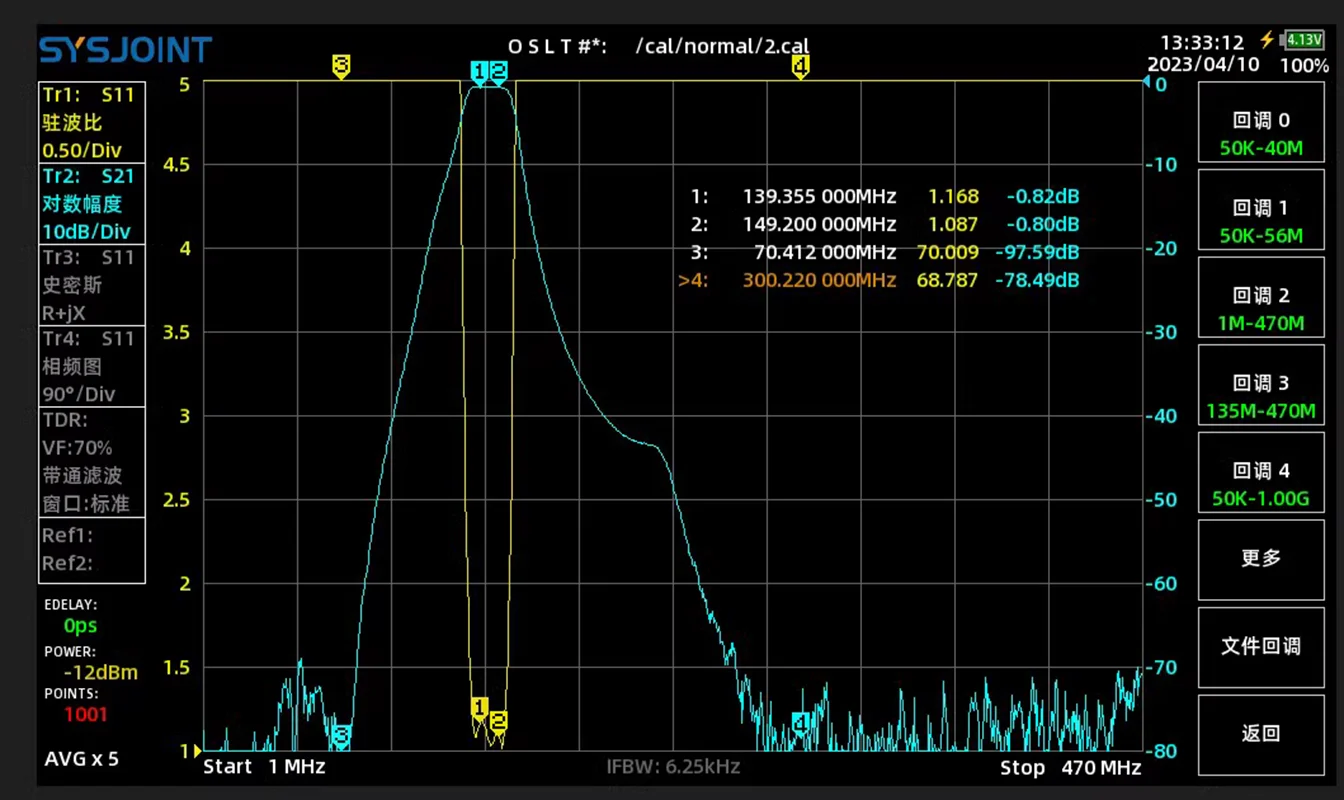
Task: Click the SYSJOINT logo
Action: coord(125,49)
